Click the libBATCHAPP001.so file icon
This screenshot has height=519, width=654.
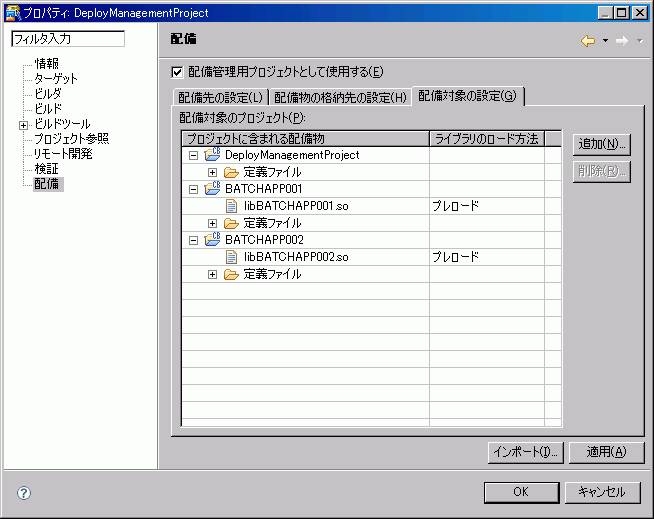pyautogui.click(x=231, y=206)
